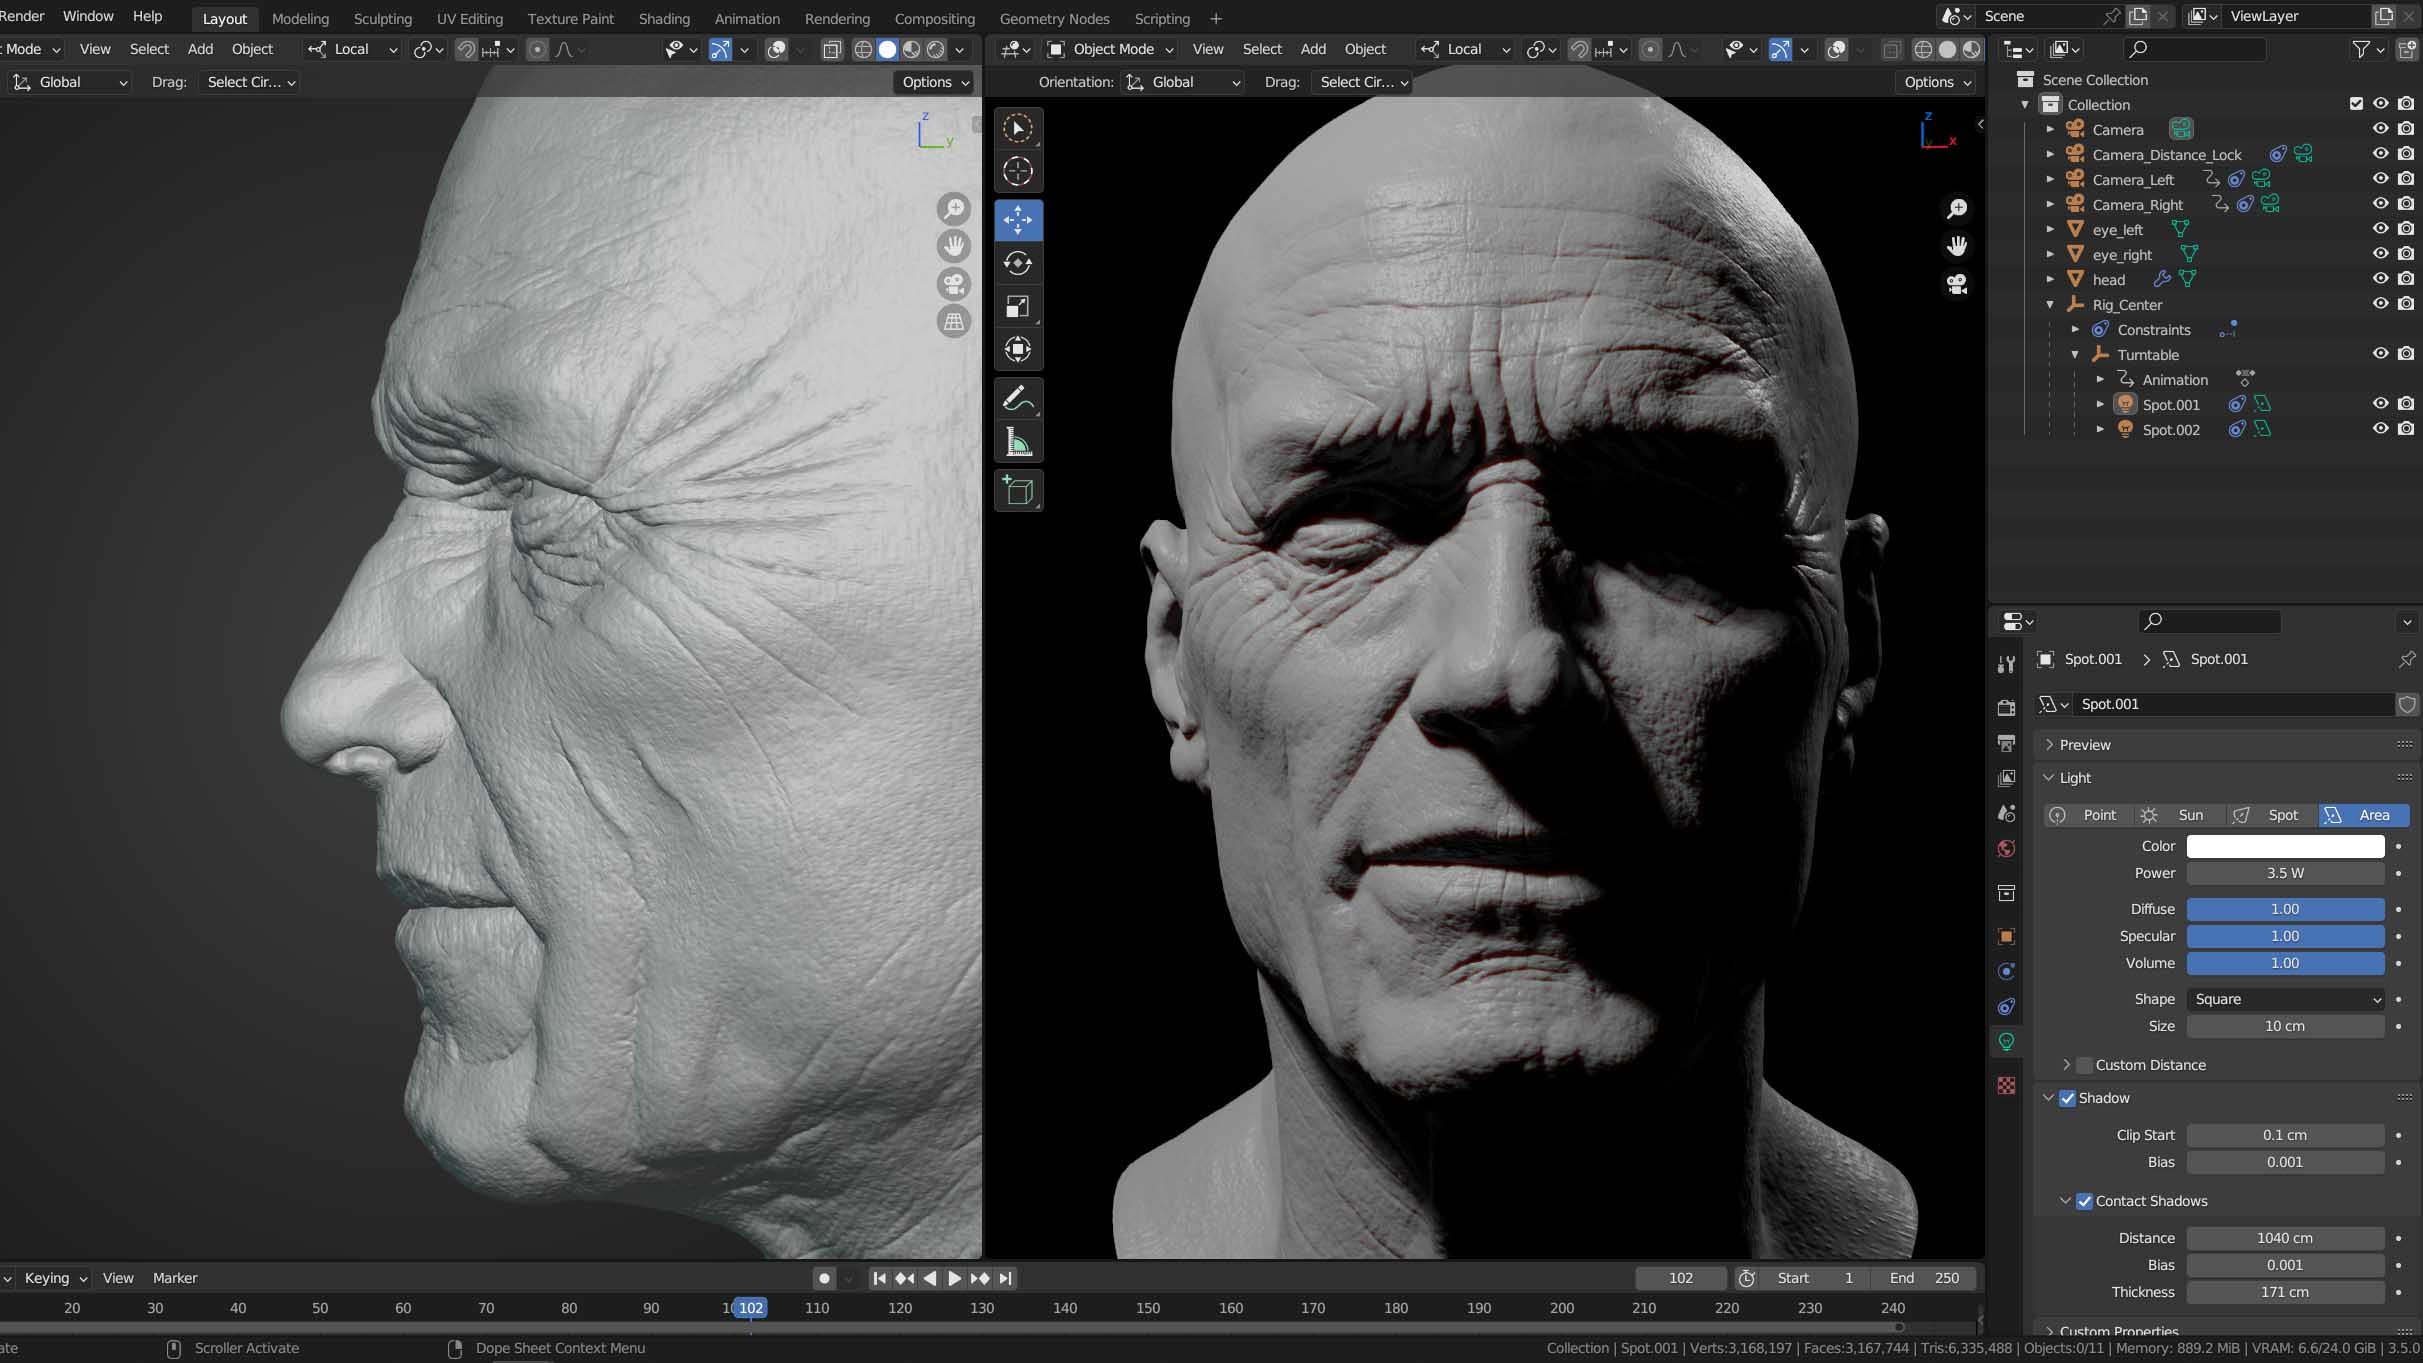Activate the Move tool in toolbar
Viewport: 2423px width, 1363px height.
pyautogui.click(x=1018, y=220)
